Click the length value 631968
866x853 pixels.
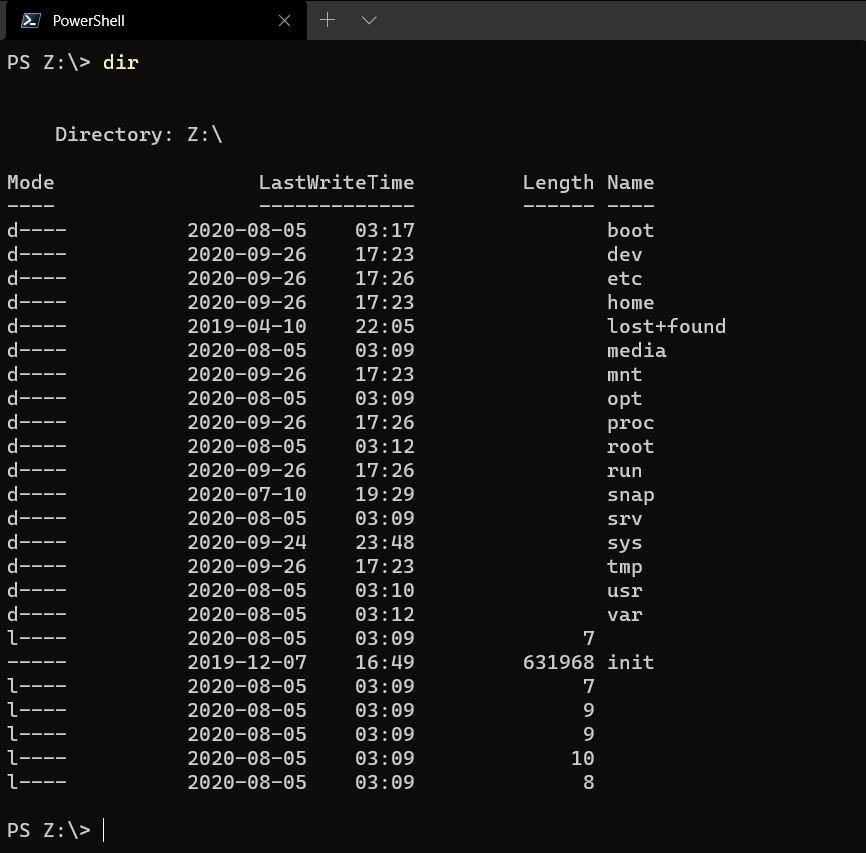558,662
